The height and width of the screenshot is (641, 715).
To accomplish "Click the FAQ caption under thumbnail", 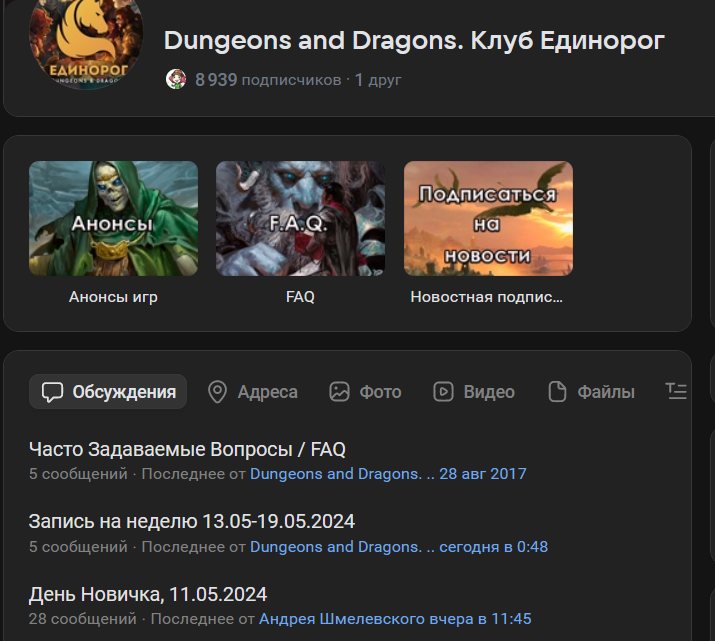I will 300,297.
